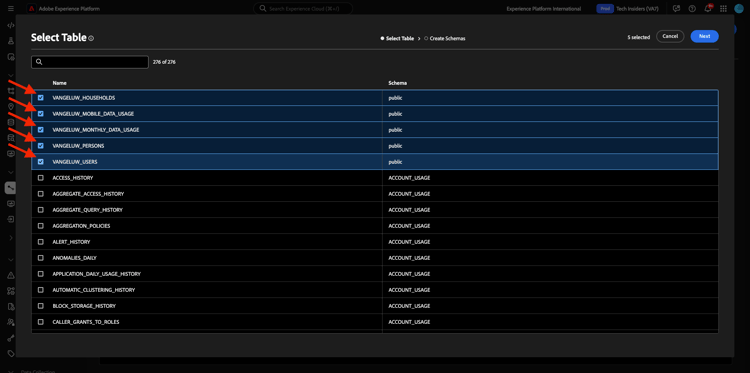Screen dimensions: 750x373
Task: Uncheck the VANGELUW_HOUSEHOLDS checkbox
Action: tap(41, 98)
